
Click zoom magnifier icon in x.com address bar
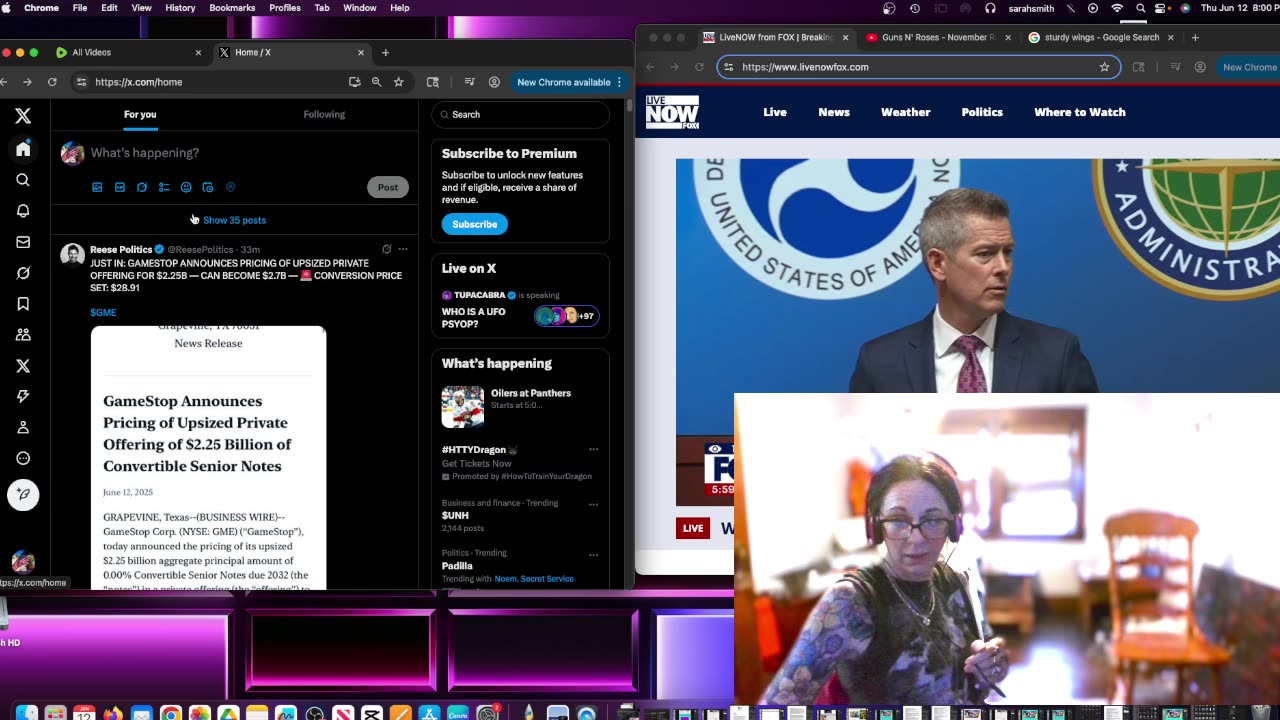[x=376, y=82]
